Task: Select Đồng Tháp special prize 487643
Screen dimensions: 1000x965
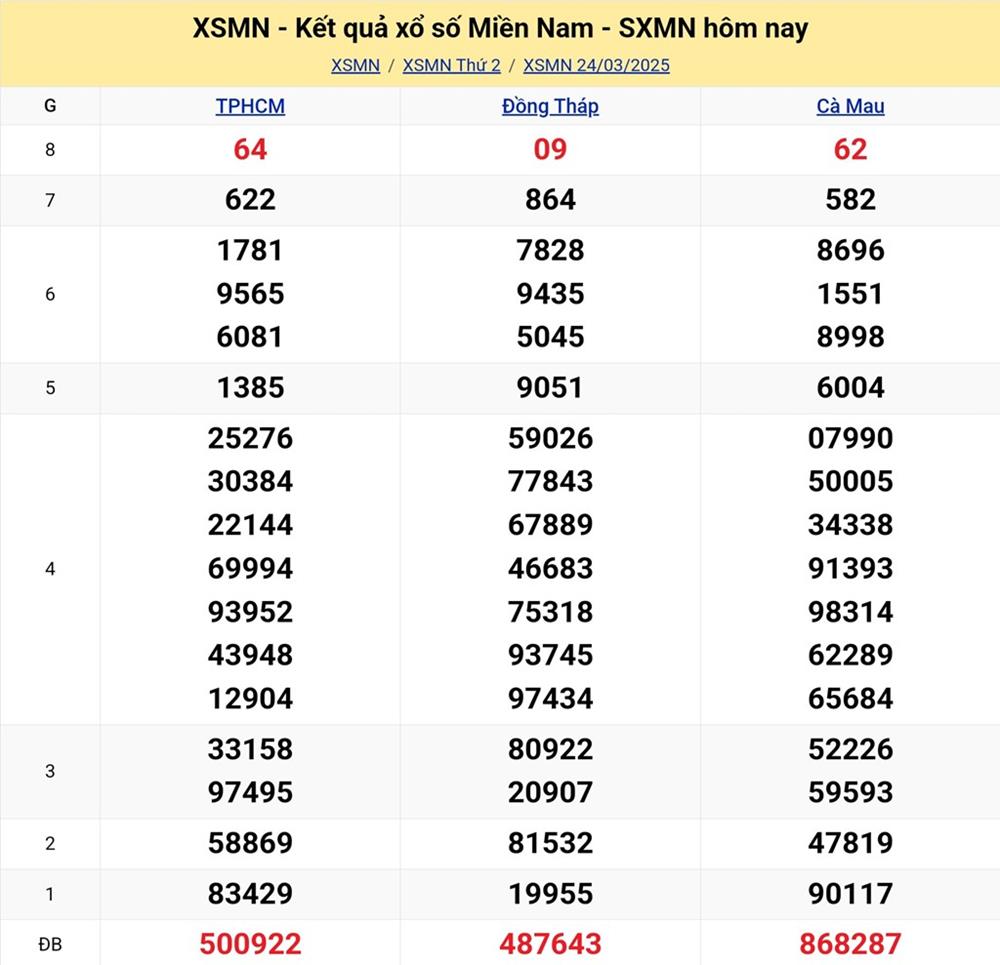Action: pyautogui.click(x=550, y=942)
